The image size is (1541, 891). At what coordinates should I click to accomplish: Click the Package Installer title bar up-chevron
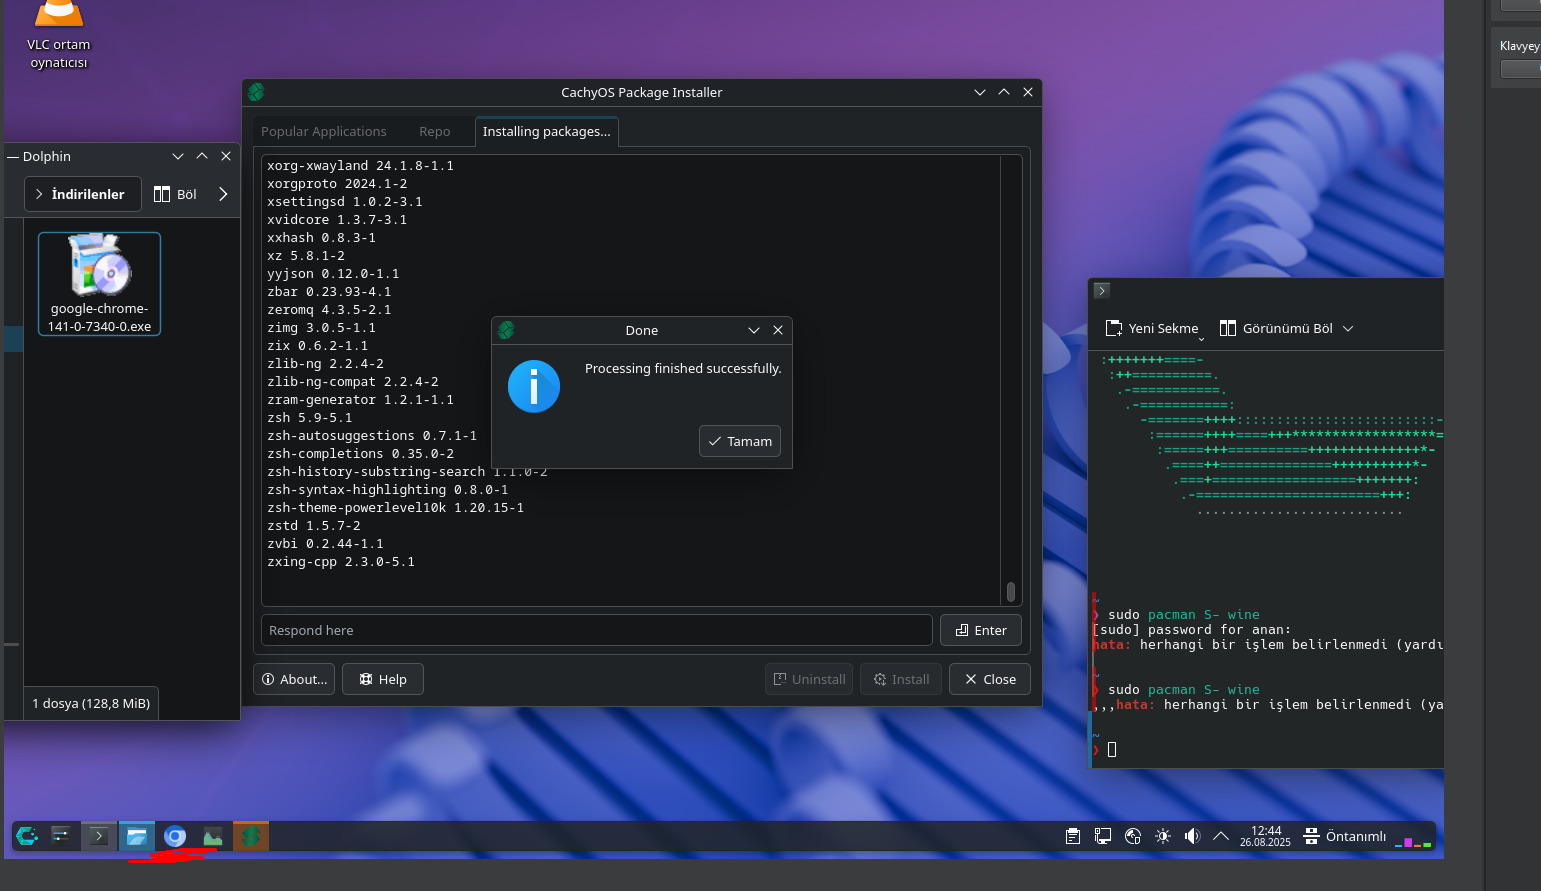tap(1004, 92)
